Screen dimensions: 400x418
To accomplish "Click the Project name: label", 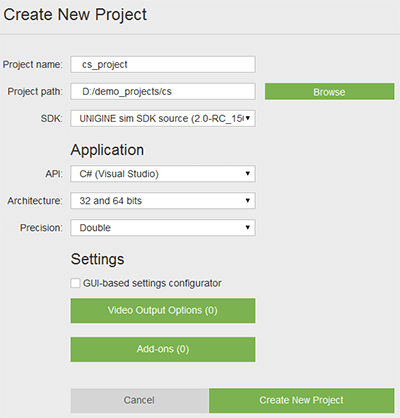I will point(33,64).
